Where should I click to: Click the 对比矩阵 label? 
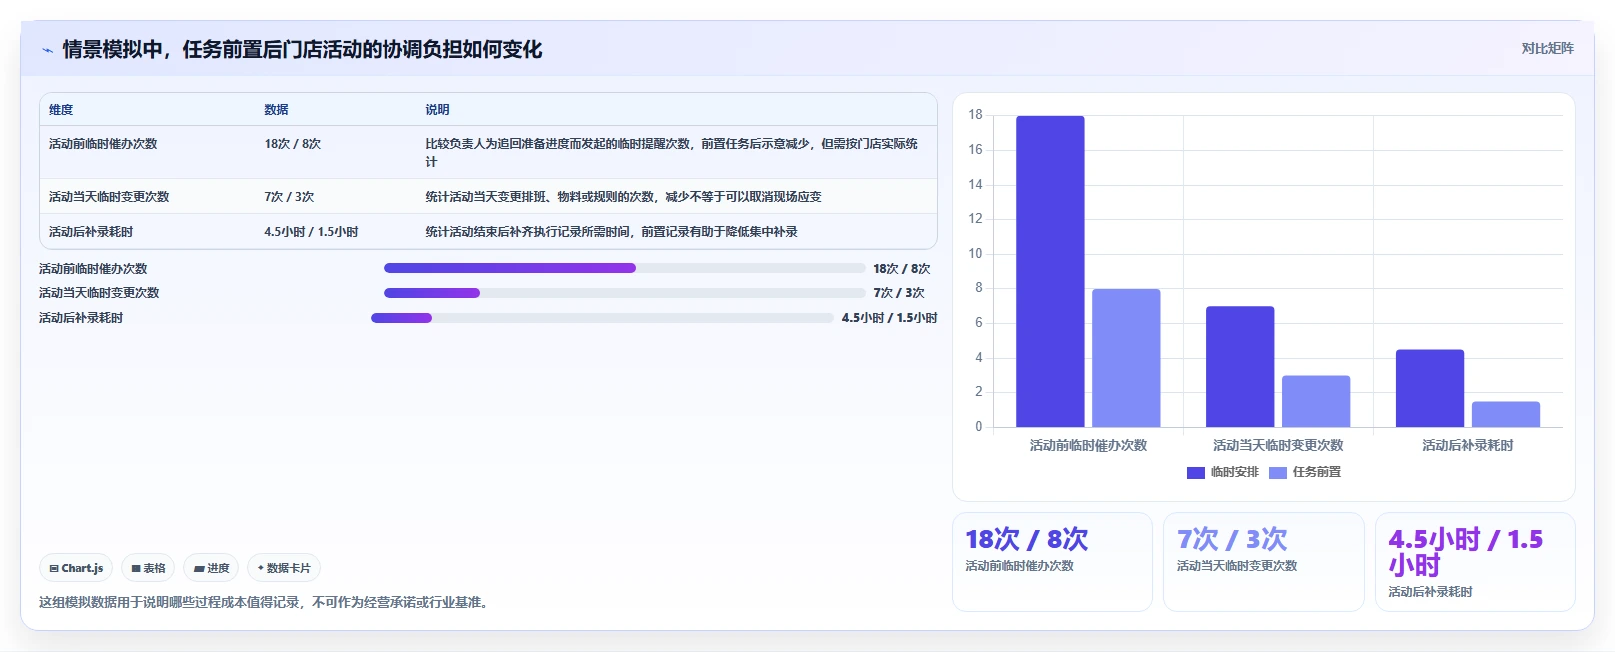point(1547,48)
